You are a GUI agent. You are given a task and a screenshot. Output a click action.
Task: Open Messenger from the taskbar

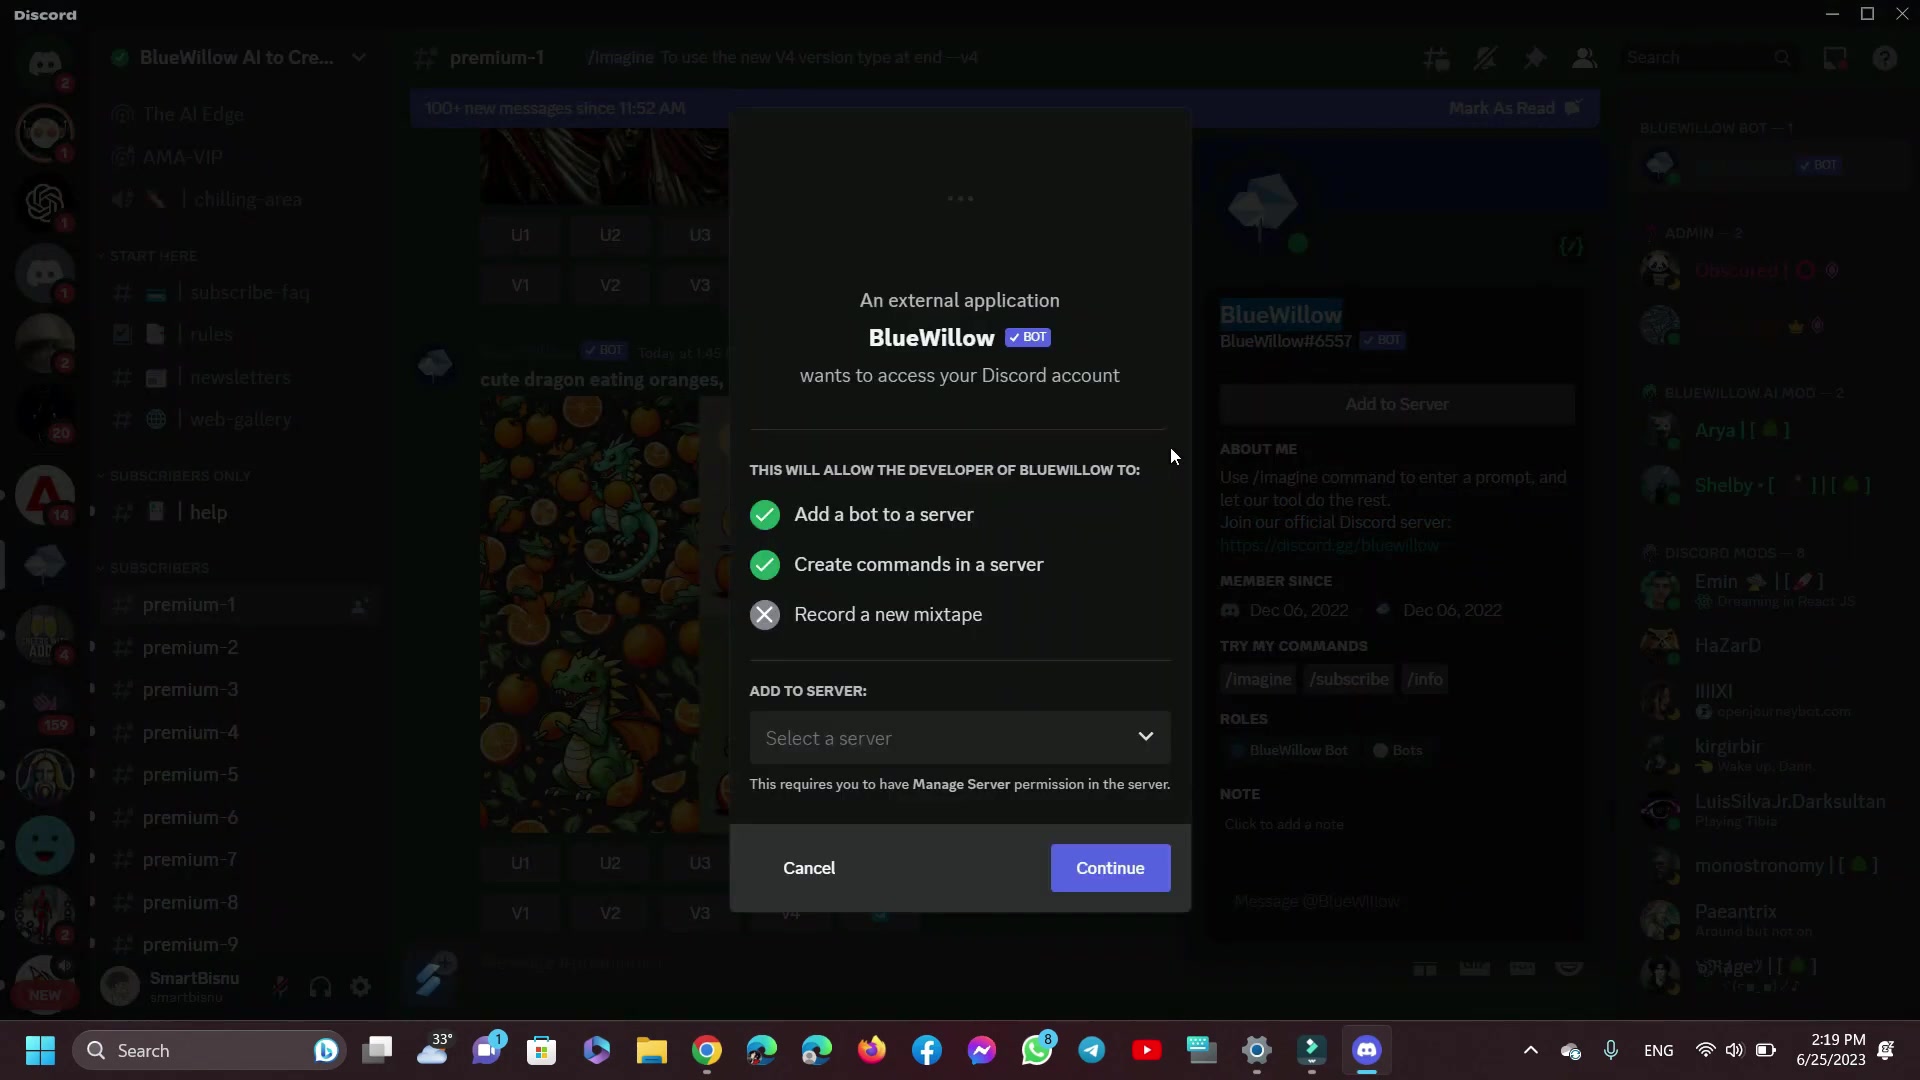tap(982, 1050)
